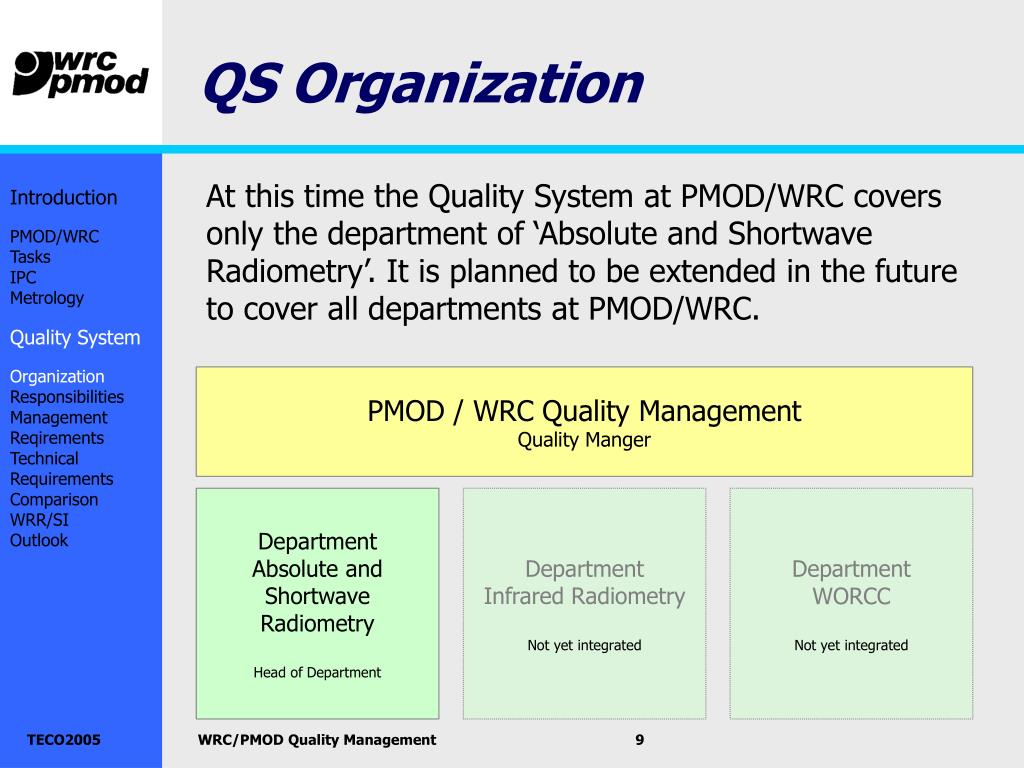Screen dimensions: 1024x768
Task: Click Not yet integrated under WORCC
Action: (851, 645)
